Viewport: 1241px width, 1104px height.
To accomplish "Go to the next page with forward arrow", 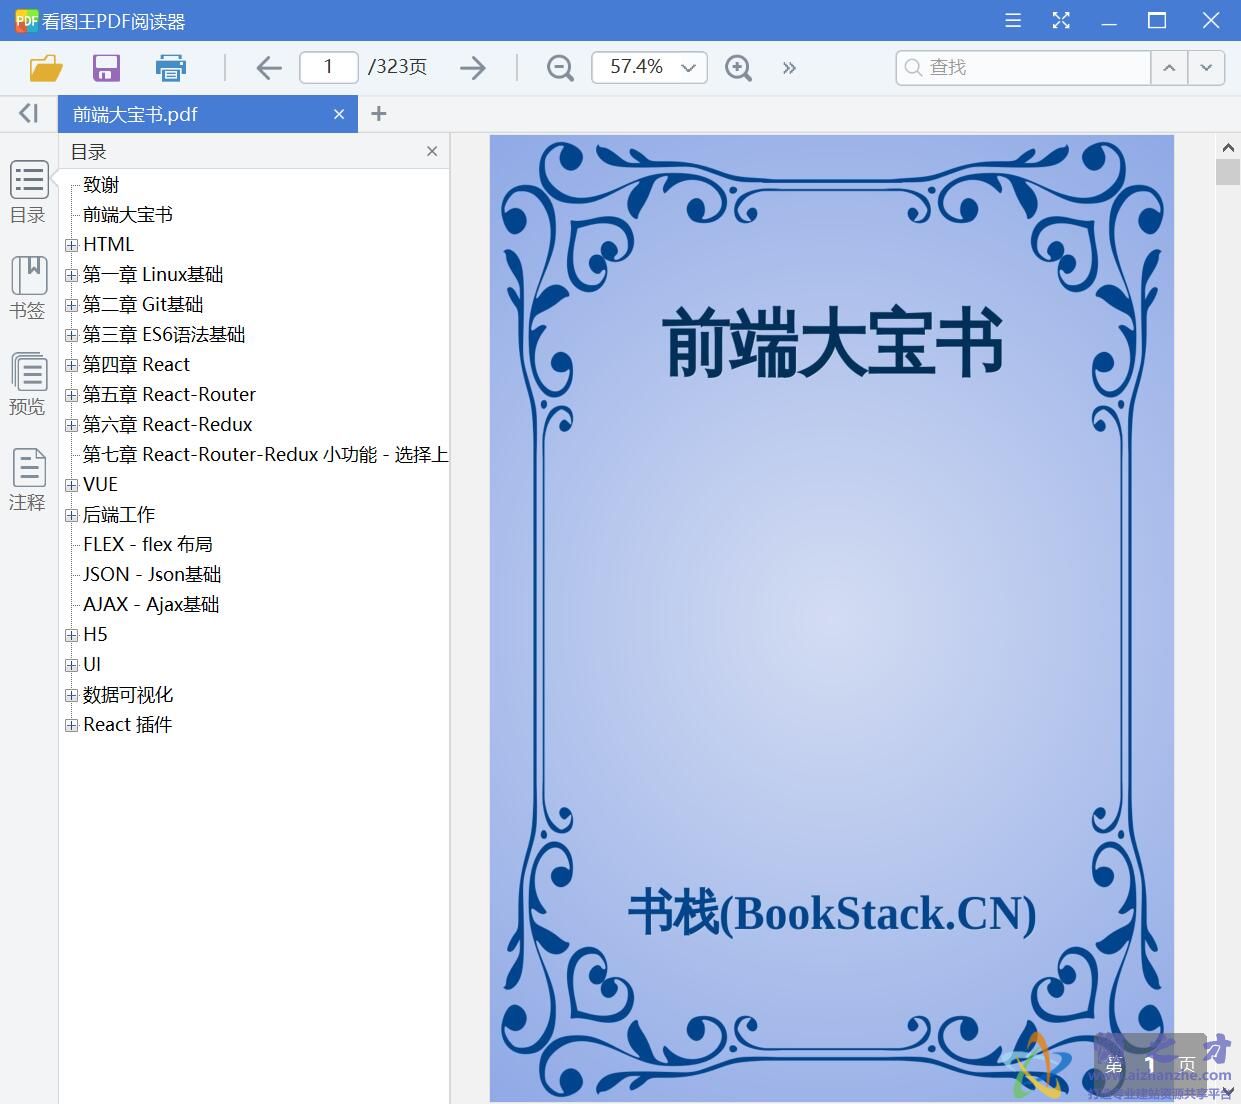I will click(472, 67).
